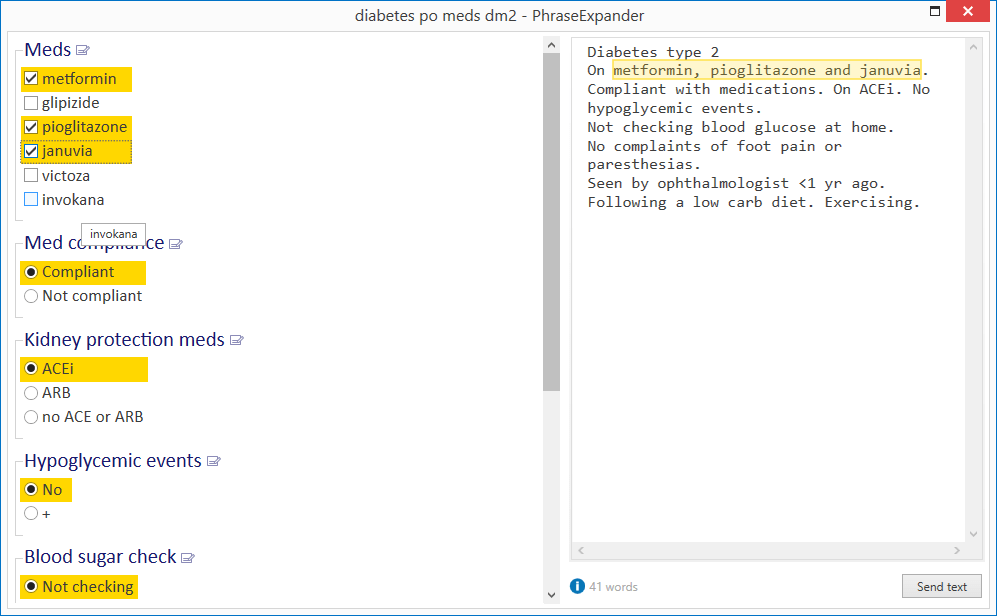This screenshot has width=997, height=616.
Task: Select the + hypoglycemic events option
Action: point(31,514)
